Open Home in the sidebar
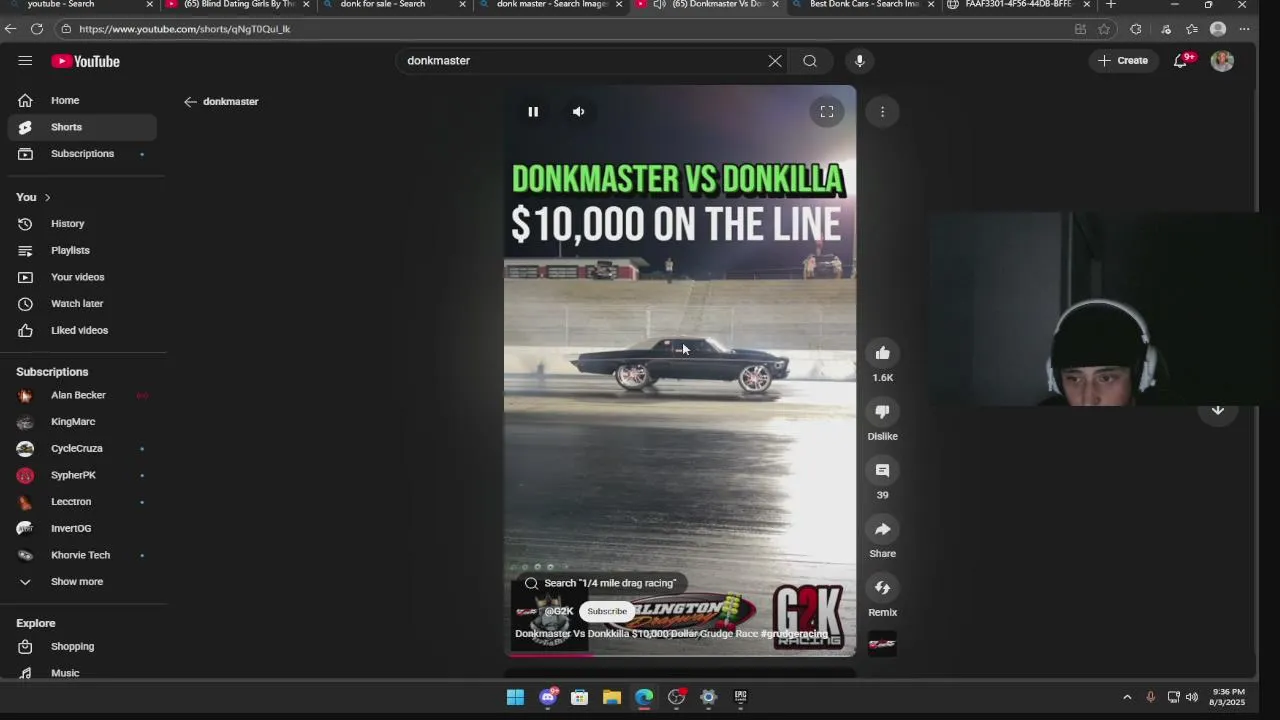 82,100
